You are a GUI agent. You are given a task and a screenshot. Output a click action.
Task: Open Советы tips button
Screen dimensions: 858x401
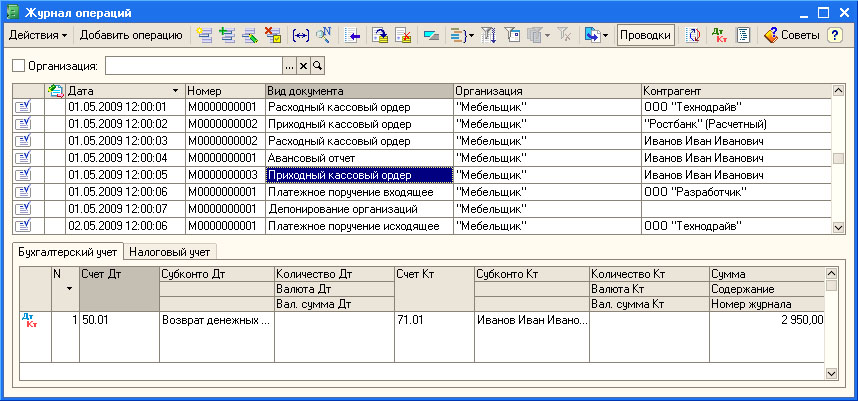[x=791, y=36]
